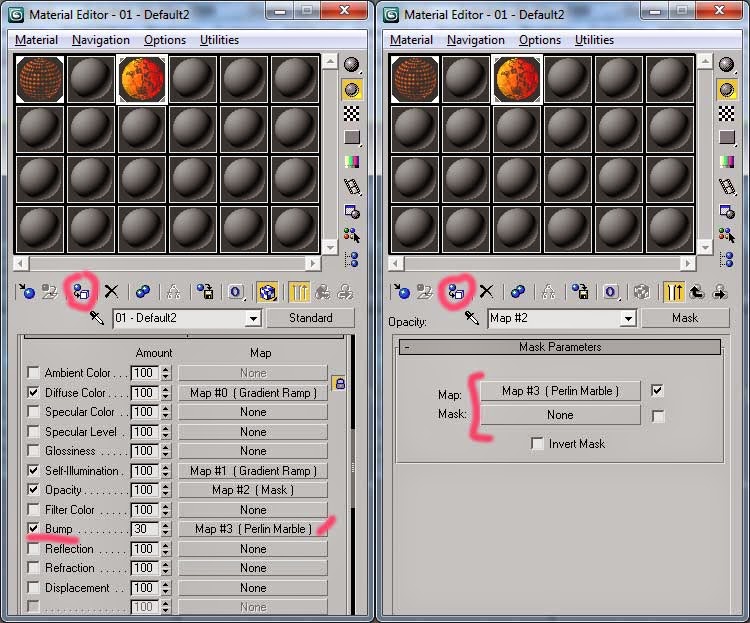750x623 pixels.
Task: Pick map eyedropper in right editor
Action: (x=472, y=318)
